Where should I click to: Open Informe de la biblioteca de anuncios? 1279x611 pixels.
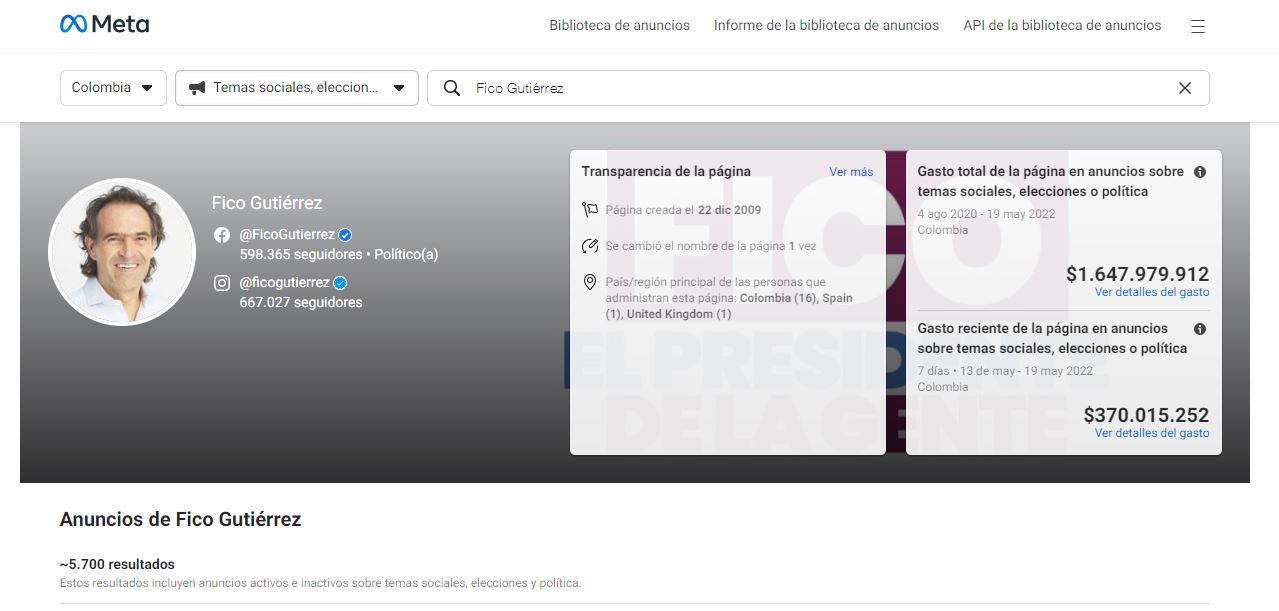826,26
